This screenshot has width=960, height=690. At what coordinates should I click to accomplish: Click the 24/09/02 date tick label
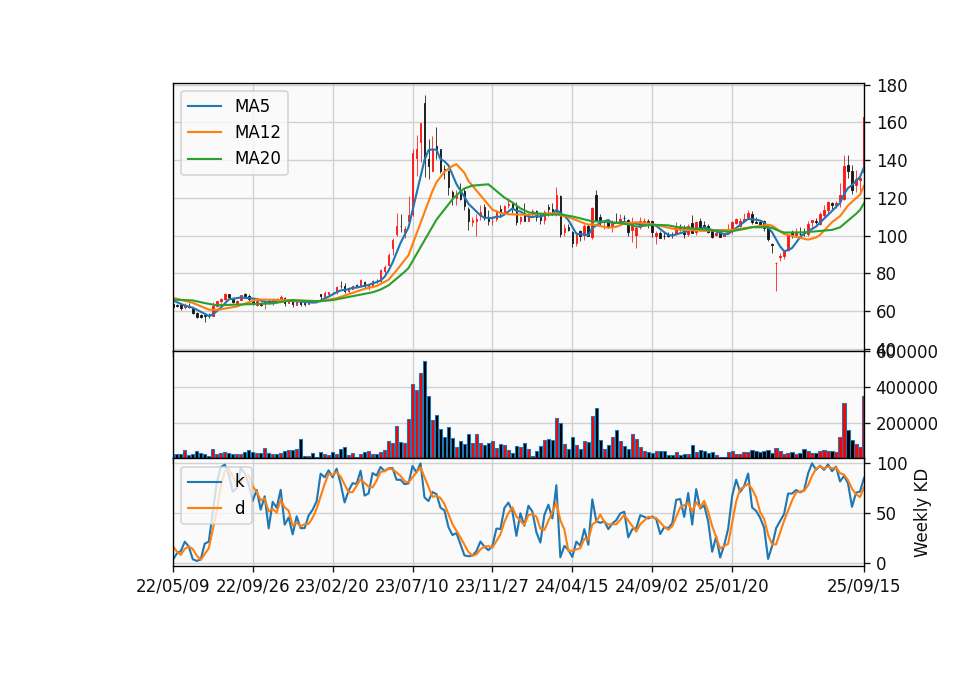point(651,586)
